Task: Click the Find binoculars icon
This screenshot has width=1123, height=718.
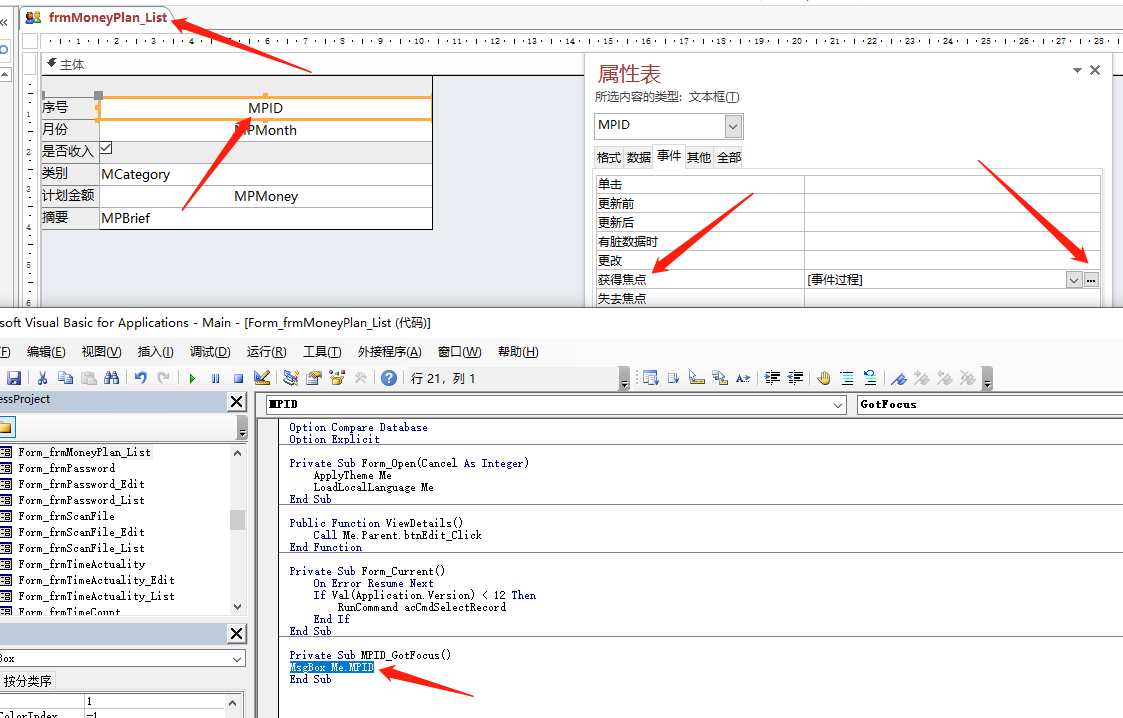Action: point(112,378)
